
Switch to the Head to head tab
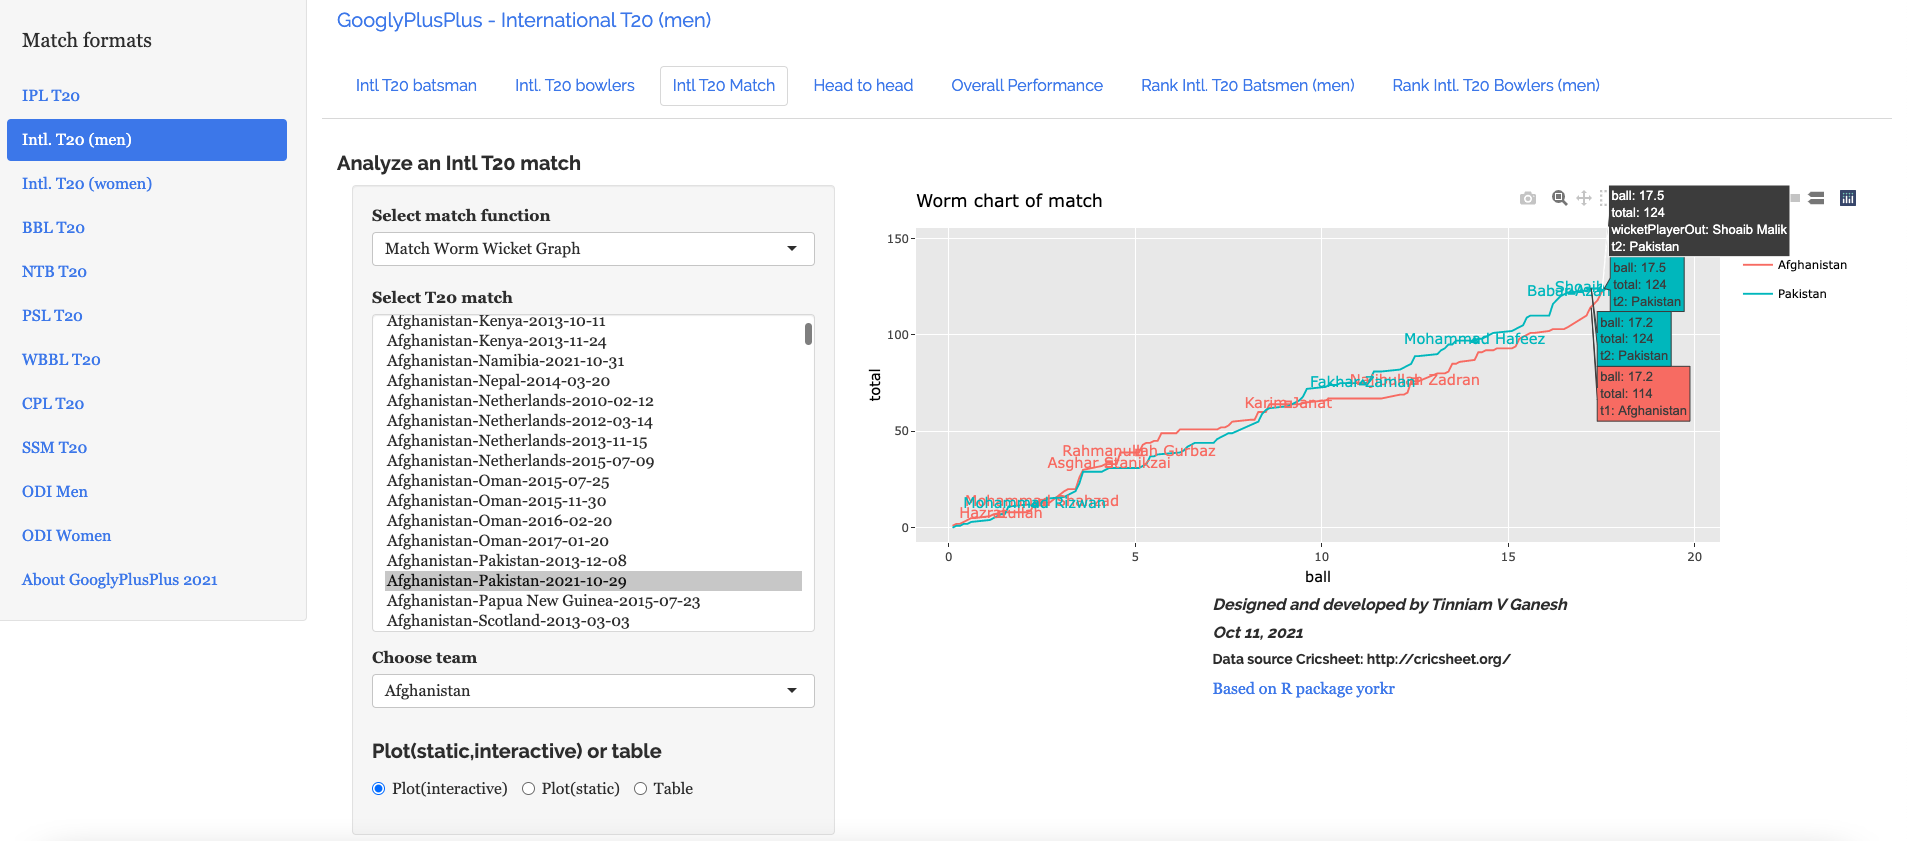862,86
